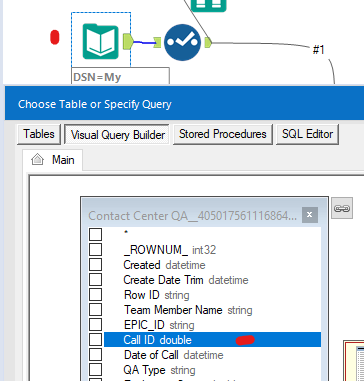Click the Team Member Name field name
This screenshot has height=381, width=364.
[x=173, y=310]
